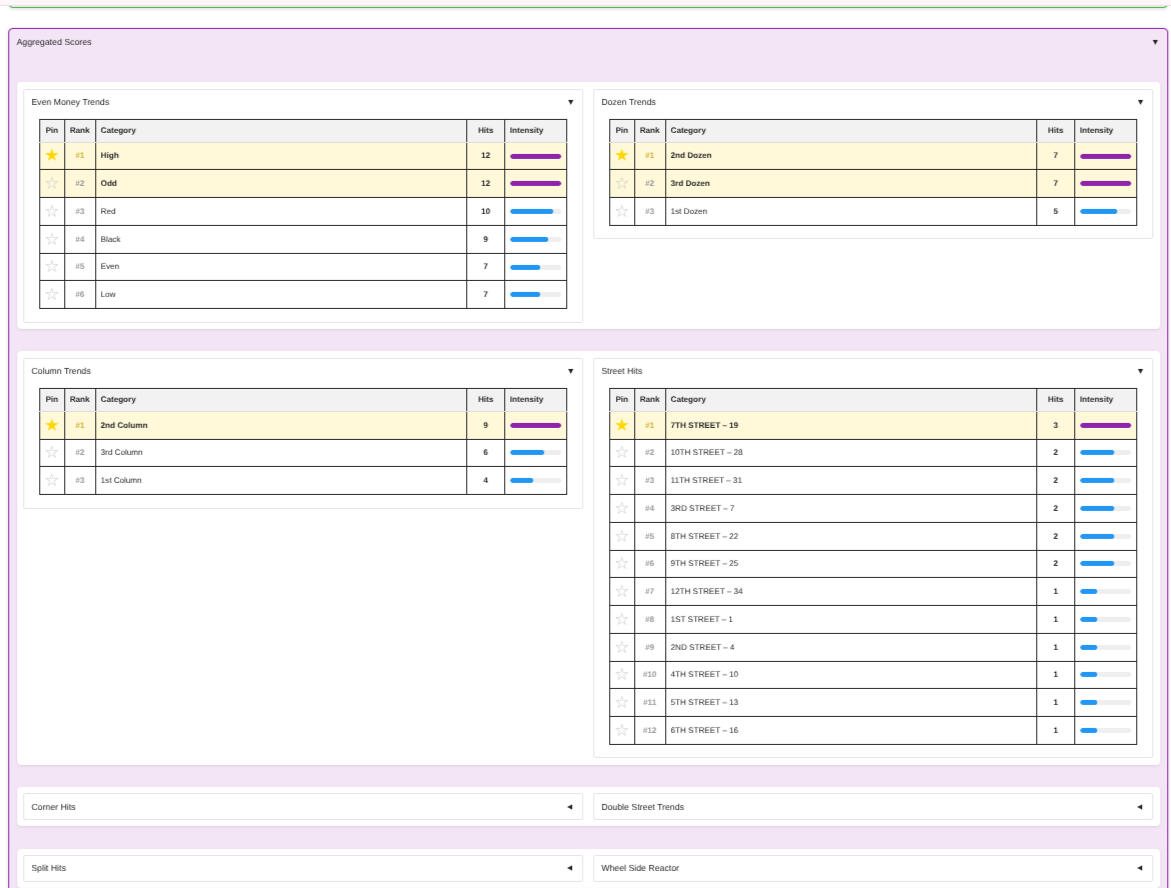
Task: Toggle pin star for 3rd Dozen
Action: point(622,184)
